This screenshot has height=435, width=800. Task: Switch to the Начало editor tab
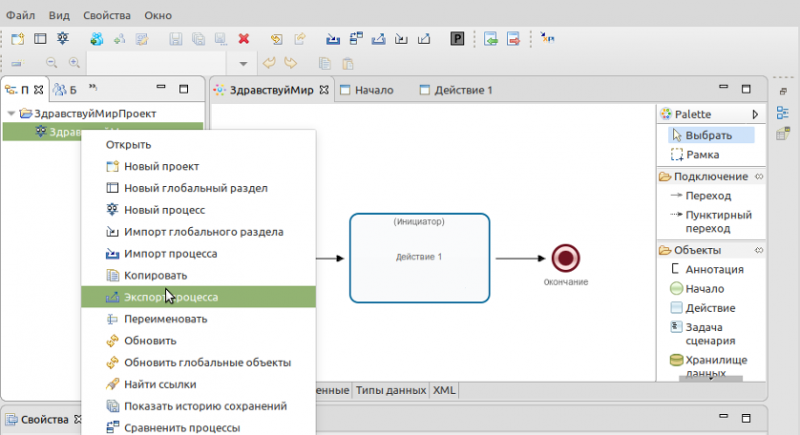tap(367, 90)
